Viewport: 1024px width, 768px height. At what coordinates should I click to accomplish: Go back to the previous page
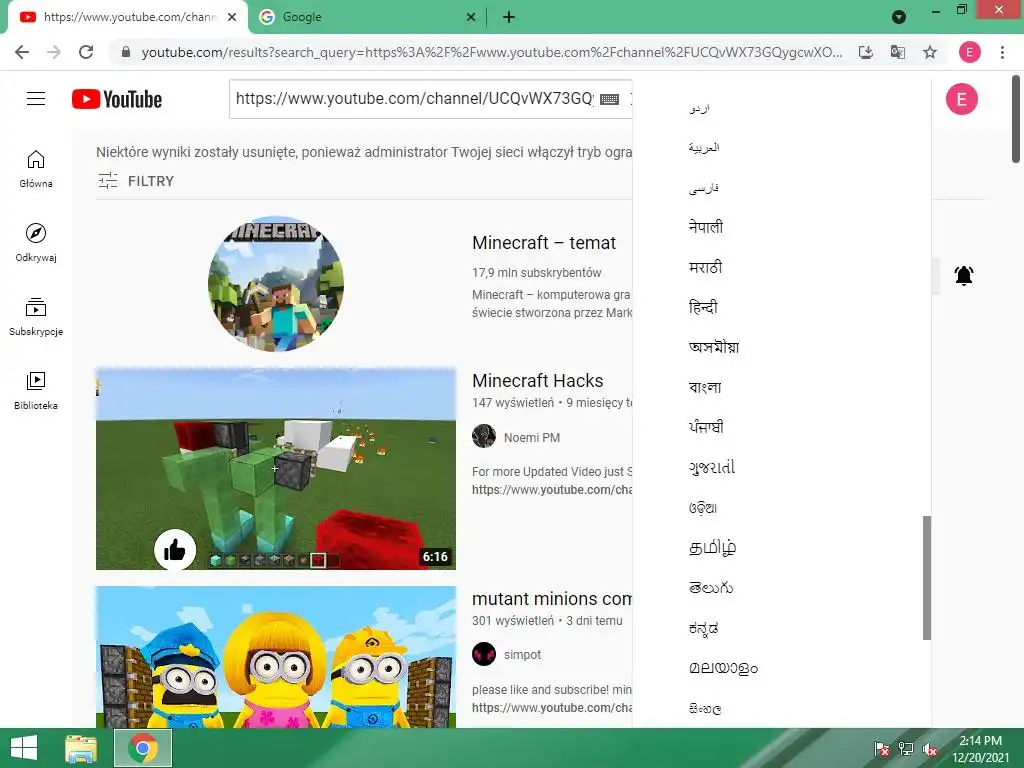(22, 52)
